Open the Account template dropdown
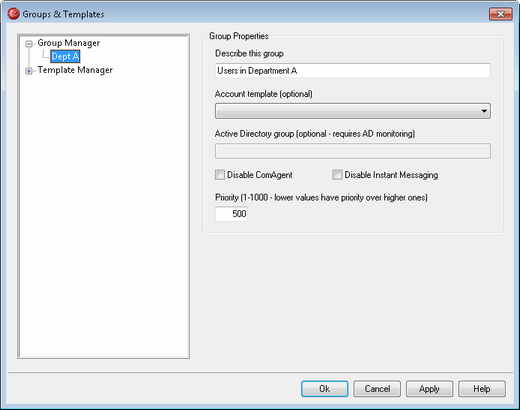This screenshot has width=520, height=410. coord(353,111)
